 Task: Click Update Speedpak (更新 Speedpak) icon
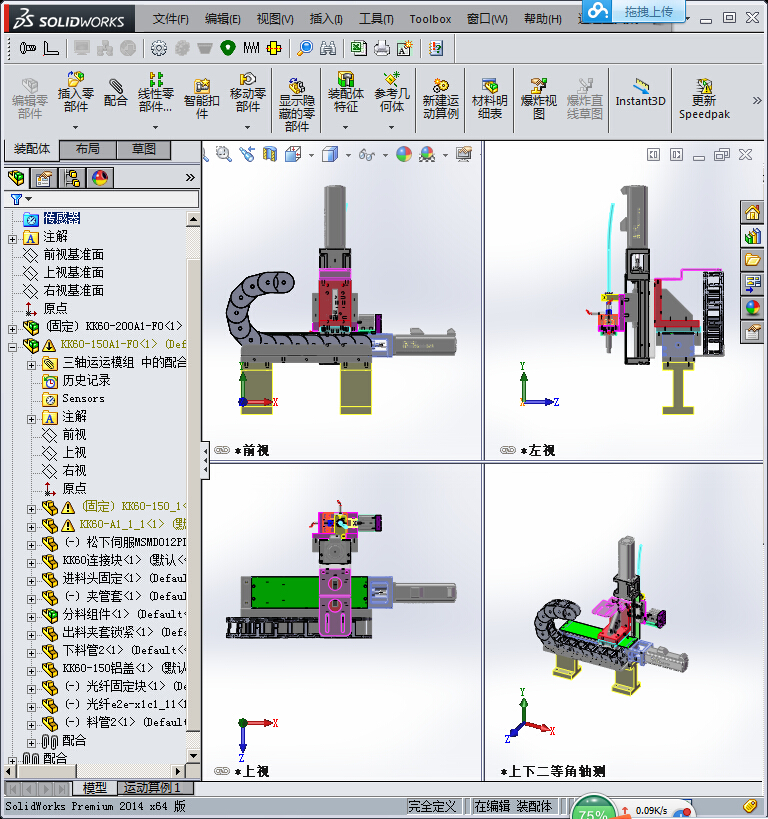(x=704, y=99)
